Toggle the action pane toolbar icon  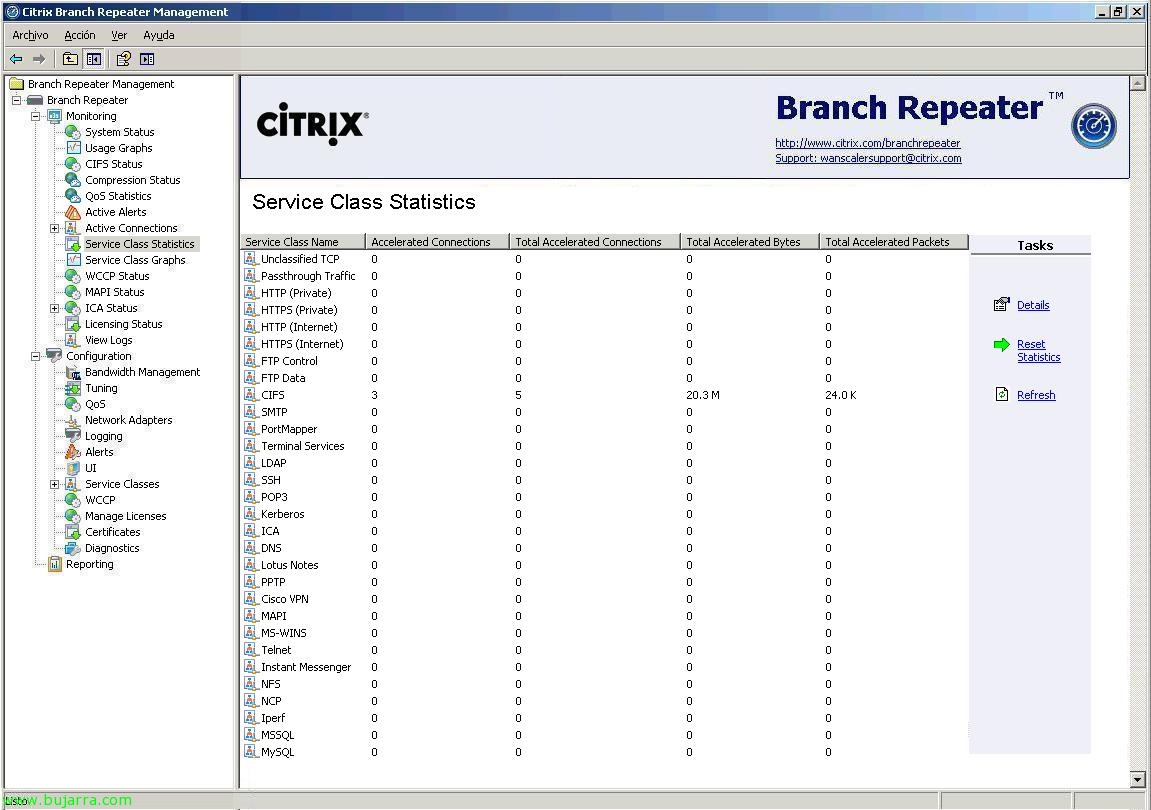pos(147,59)
